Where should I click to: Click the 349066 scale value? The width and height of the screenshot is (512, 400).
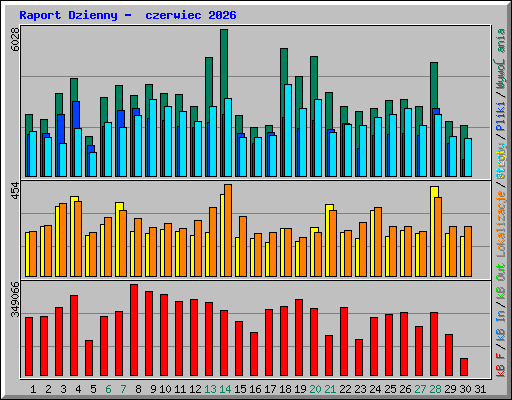[15, 299]
